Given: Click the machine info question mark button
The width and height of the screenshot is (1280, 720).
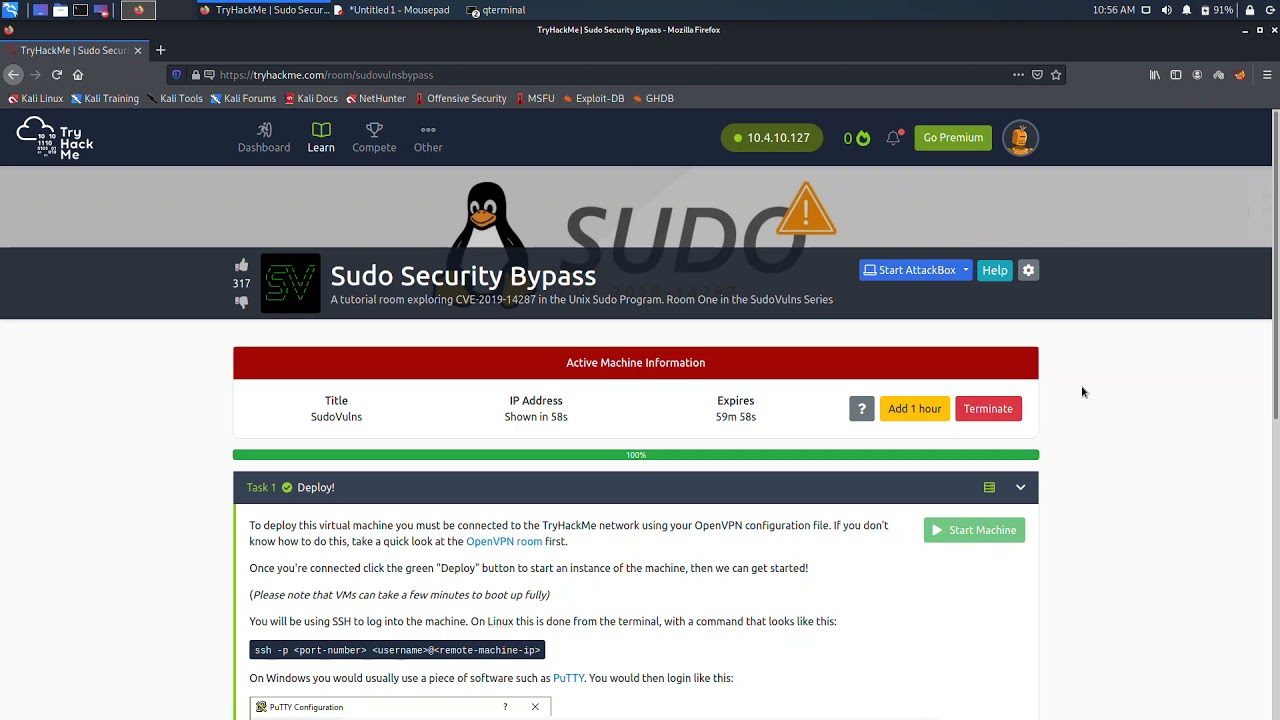Looking at the screenshot, I should [861, 408].
